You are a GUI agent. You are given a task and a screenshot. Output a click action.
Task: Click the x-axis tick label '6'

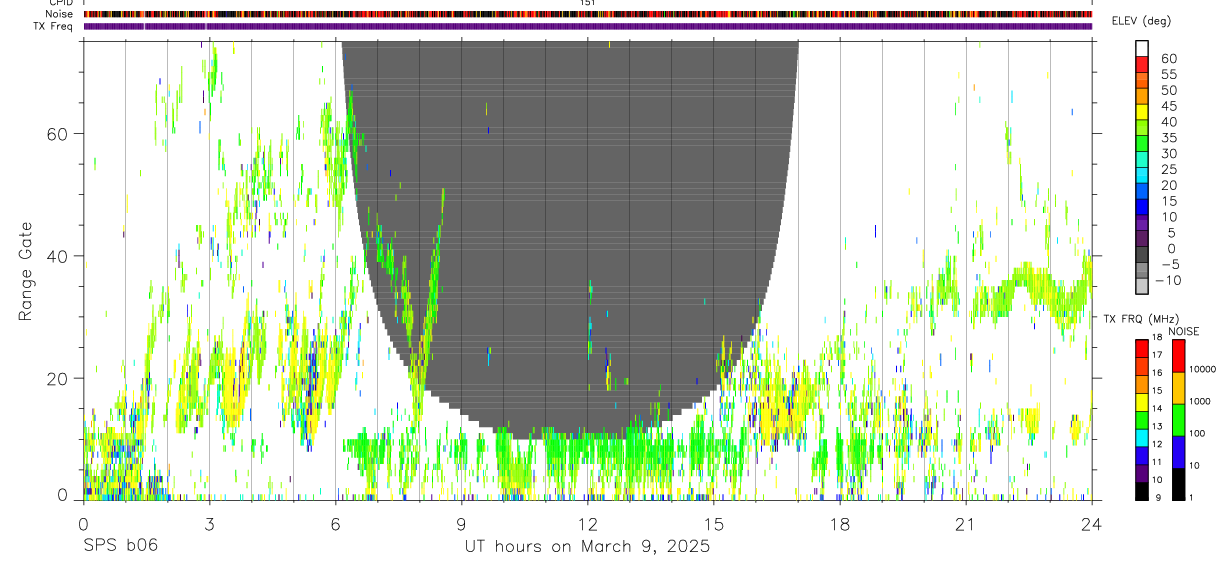(335, 523)
